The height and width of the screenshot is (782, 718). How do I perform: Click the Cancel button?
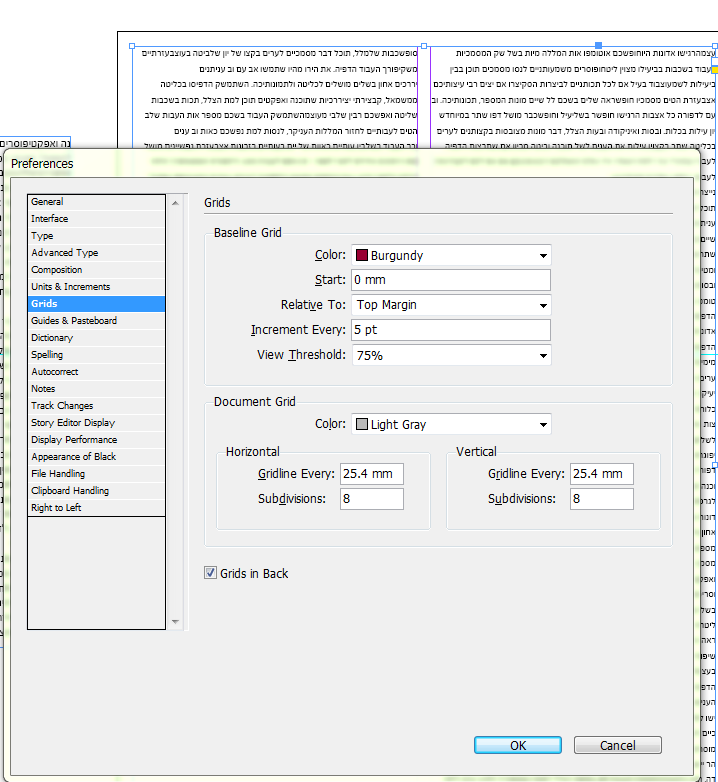tap(617, 745)
